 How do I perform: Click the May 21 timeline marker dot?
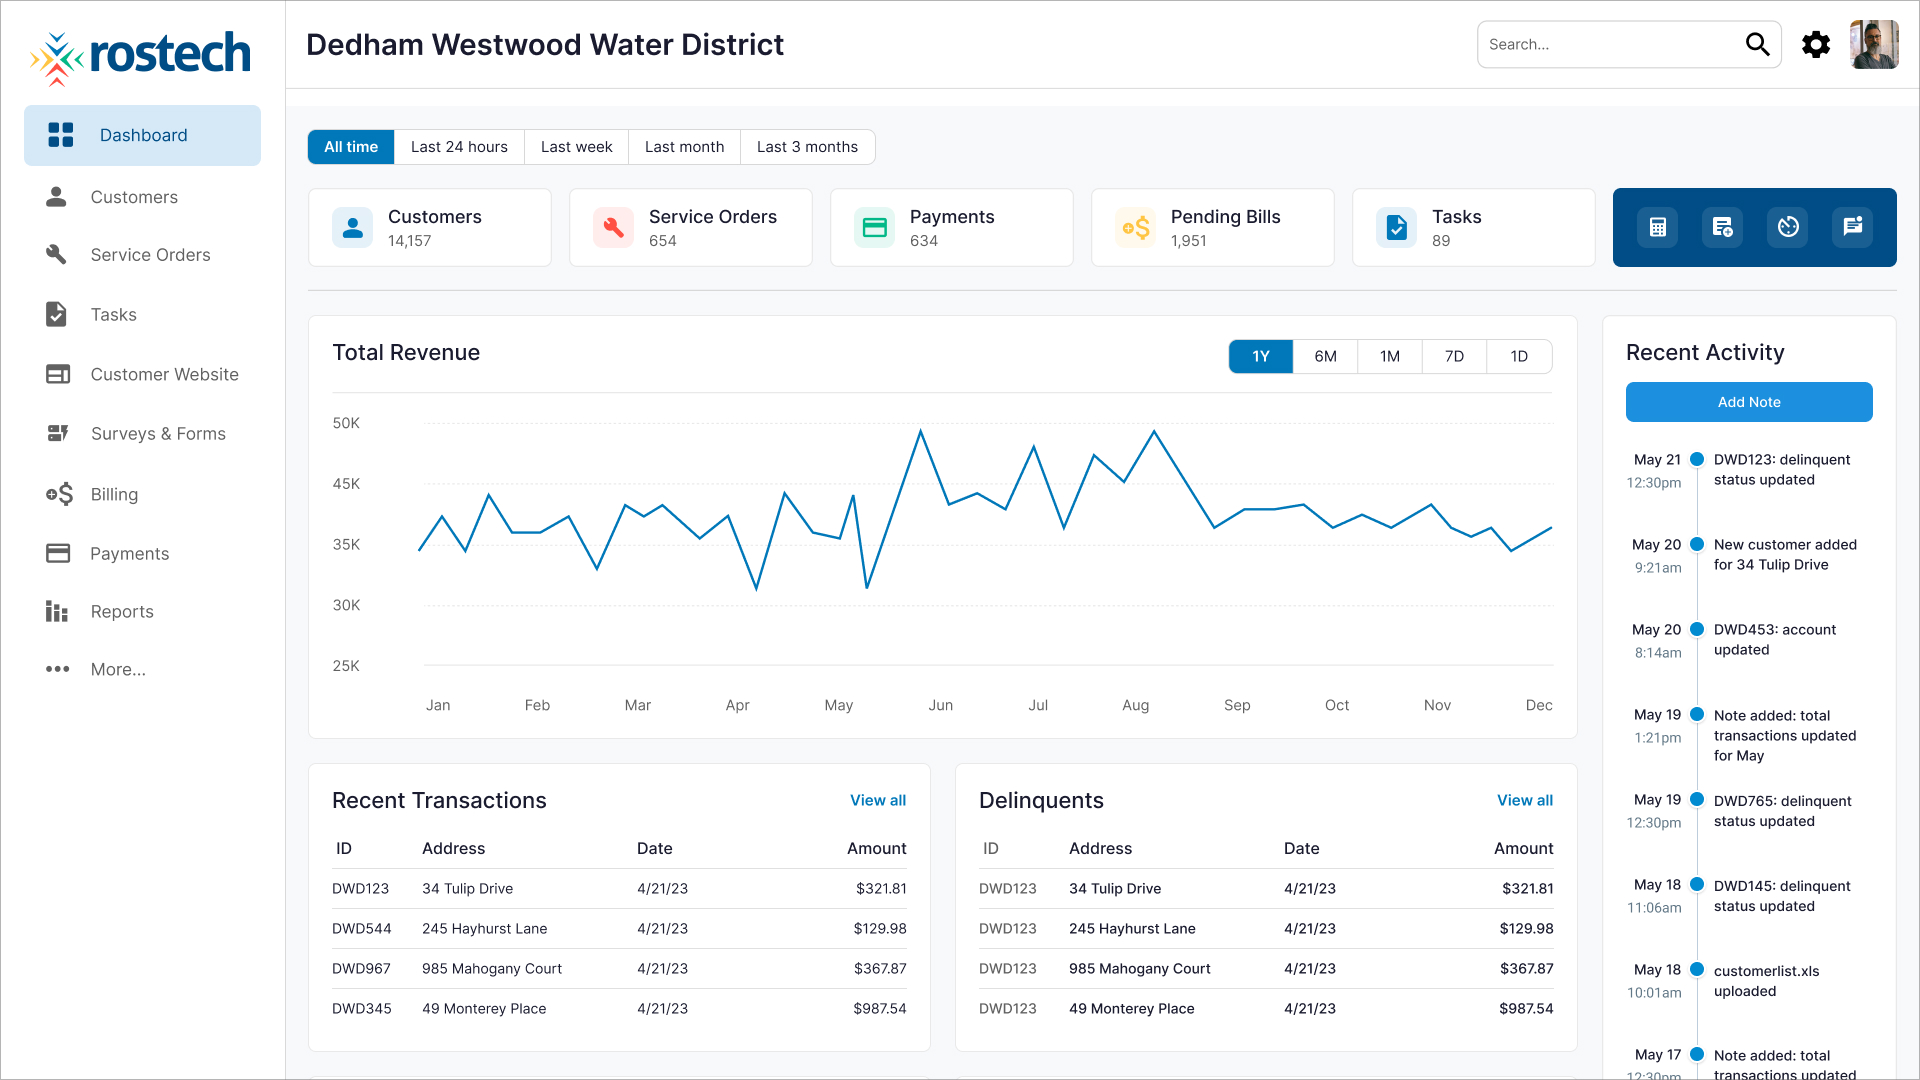(1697, 460)
